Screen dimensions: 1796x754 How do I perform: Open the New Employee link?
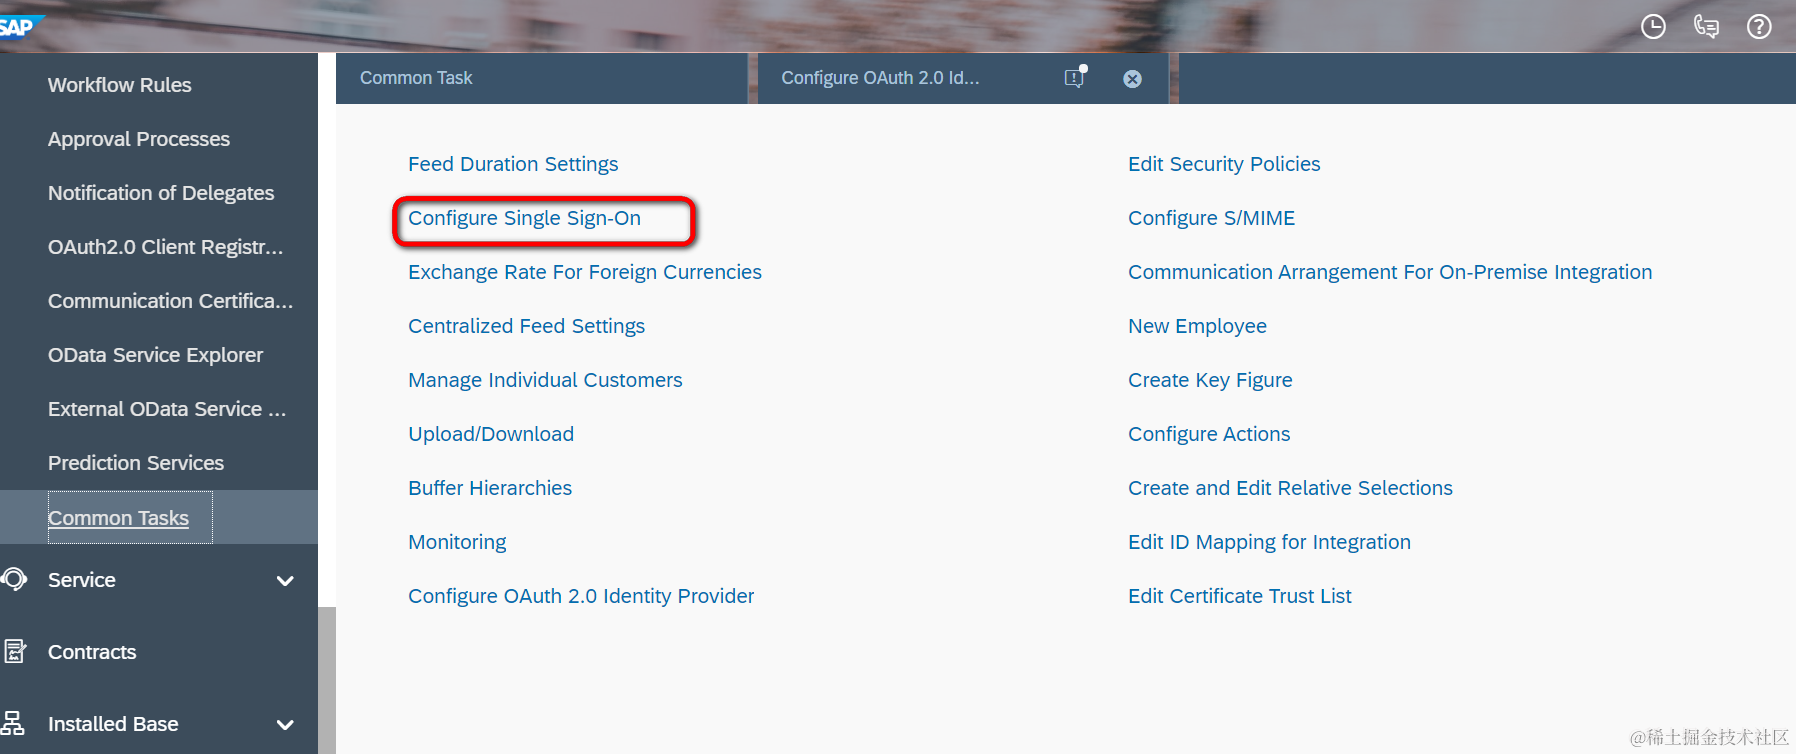(x=1197, y=326)
